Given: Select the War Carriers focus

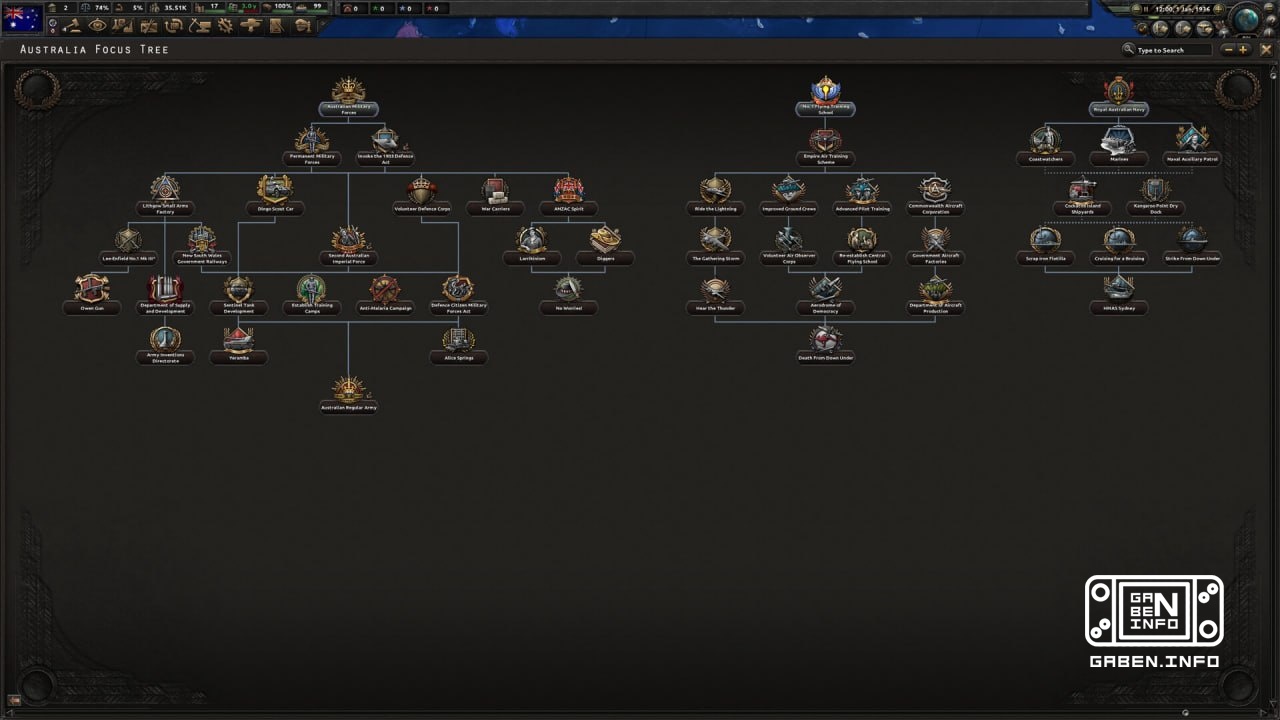Looking at the screenshot, I should [495, 196].
